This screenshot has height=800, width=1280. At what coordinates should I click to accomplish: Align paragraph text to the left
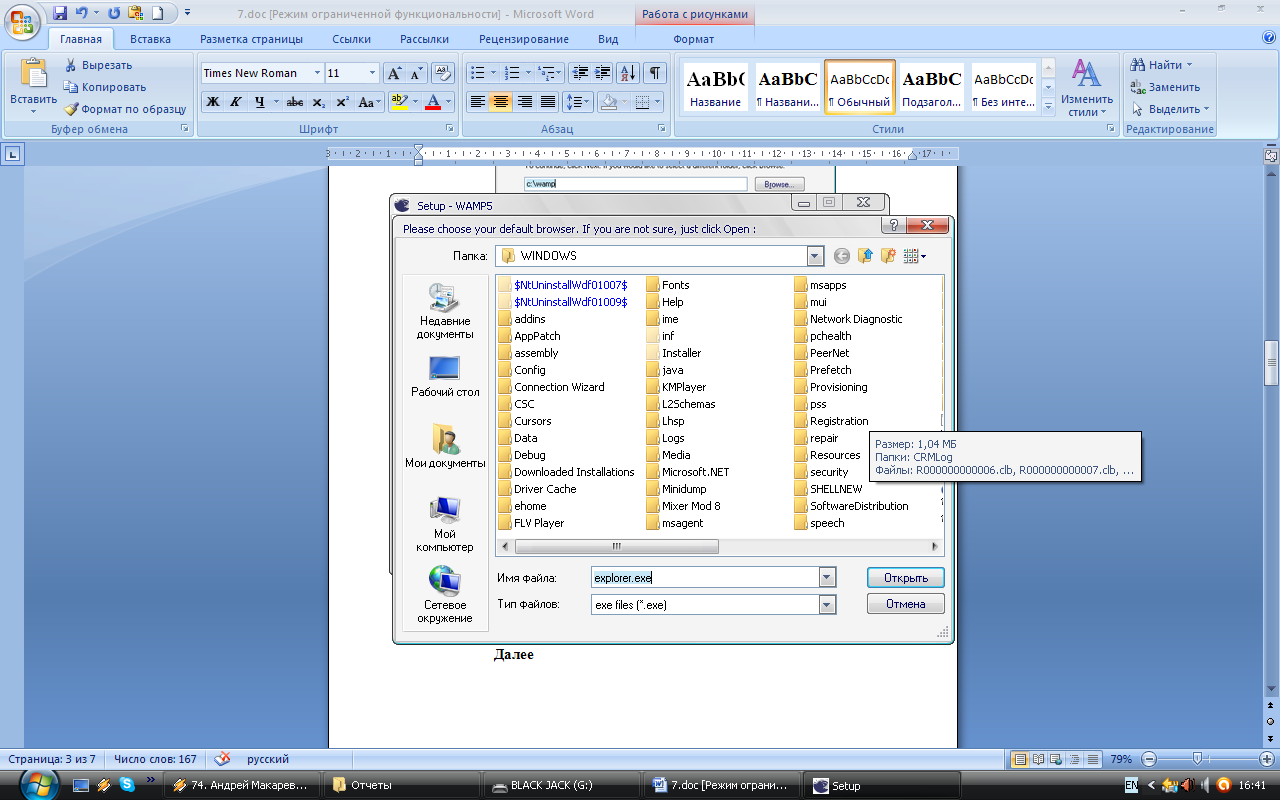tap(478, 102)
